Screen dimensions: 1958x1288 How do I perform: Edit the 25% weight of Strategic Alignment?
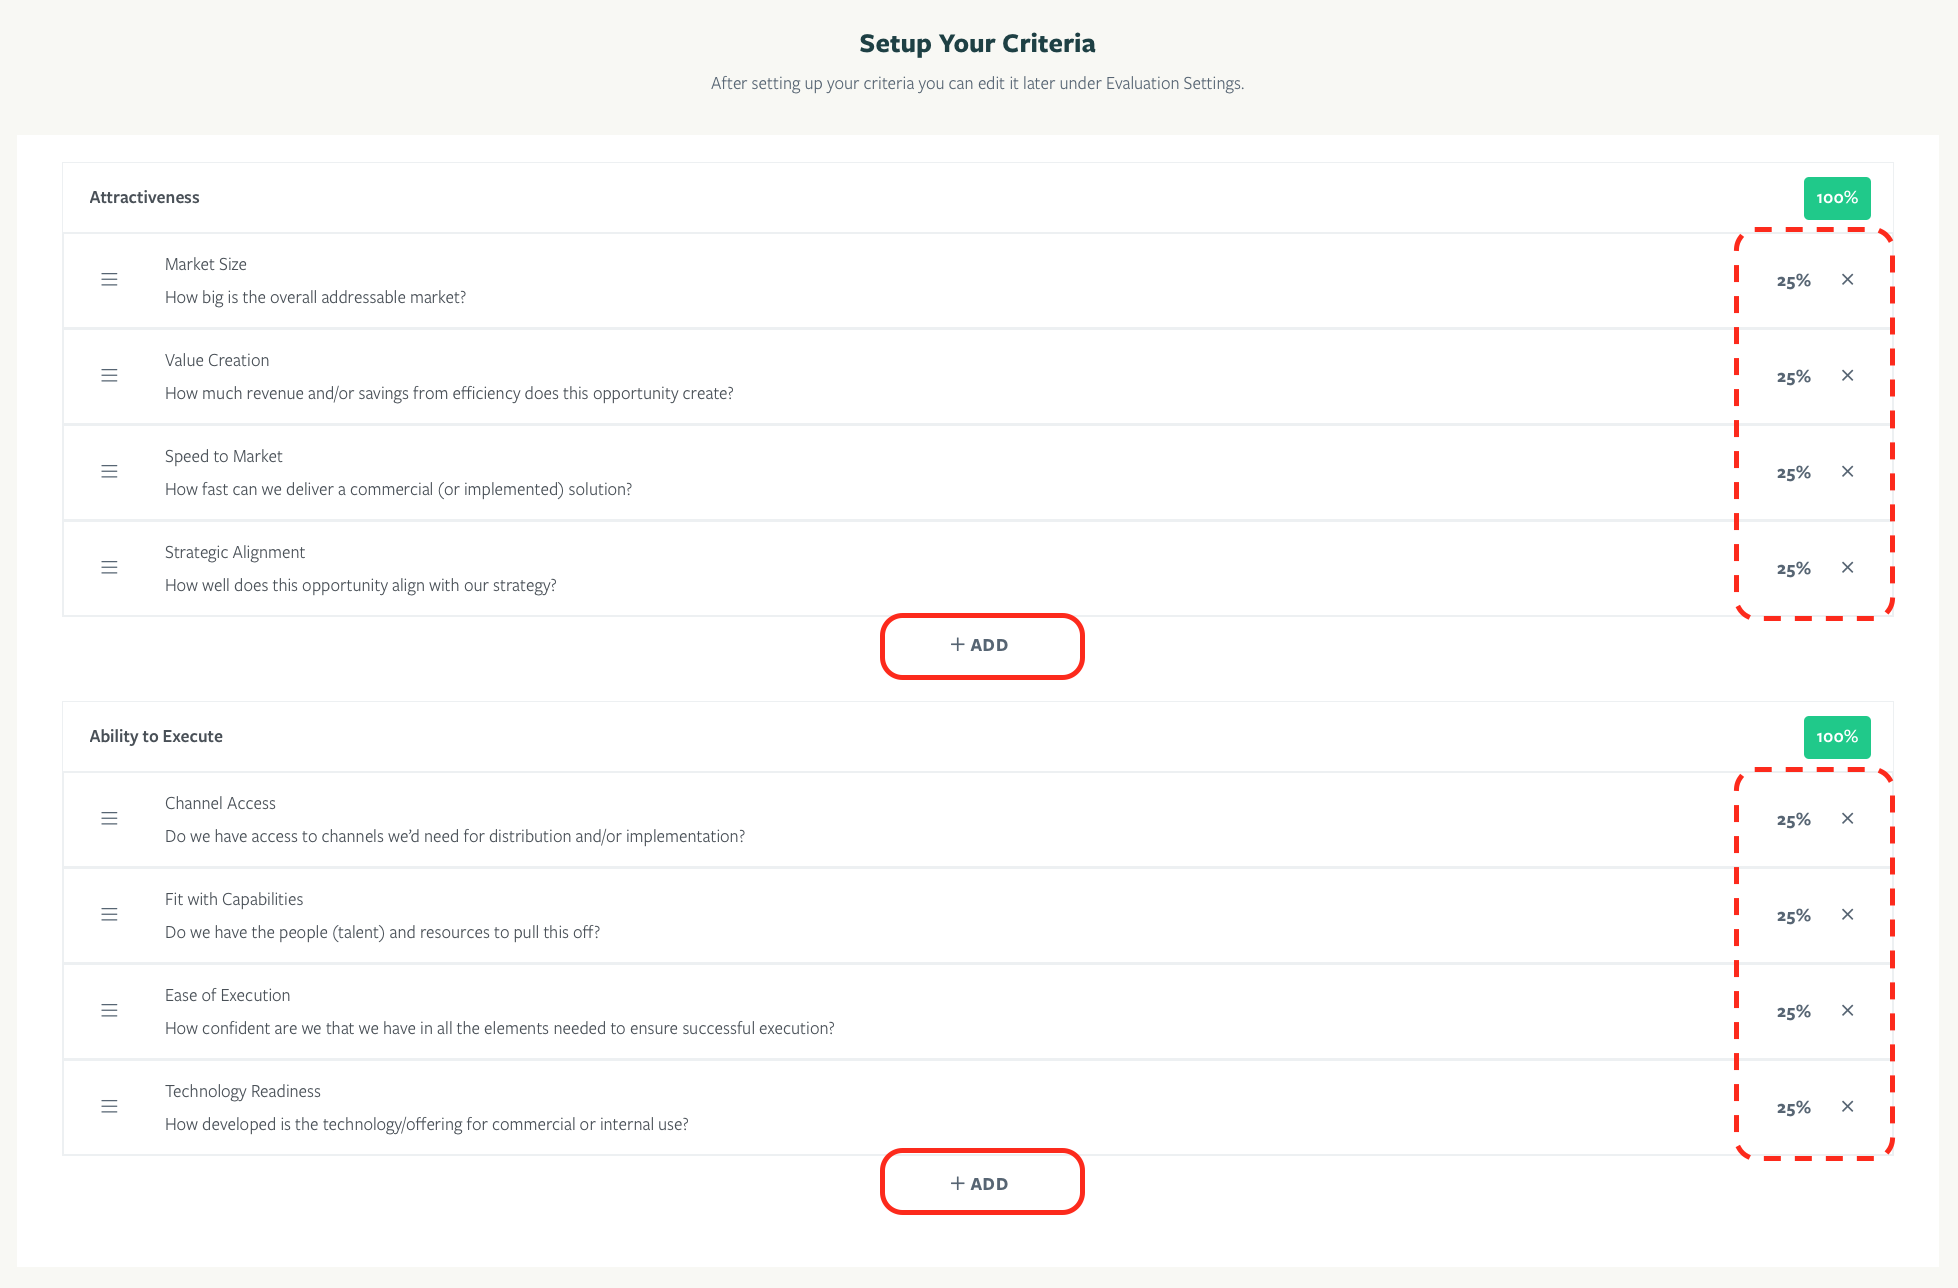click(x=1793, y=569)
